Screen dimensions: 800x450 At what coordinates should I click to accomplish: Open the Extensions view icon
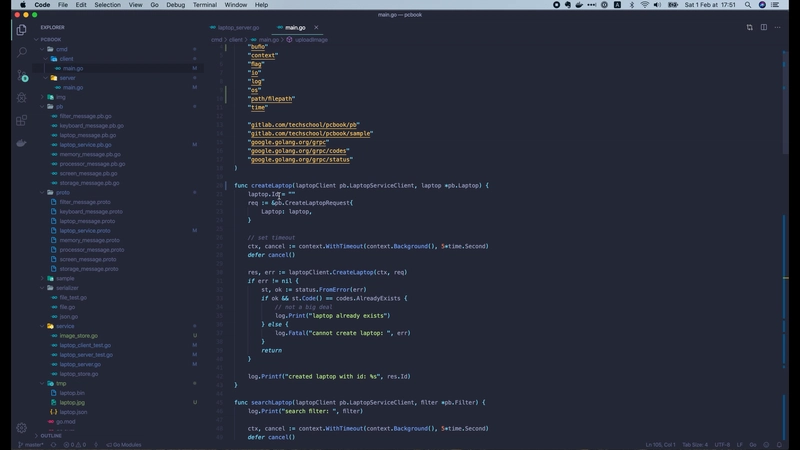21,120
